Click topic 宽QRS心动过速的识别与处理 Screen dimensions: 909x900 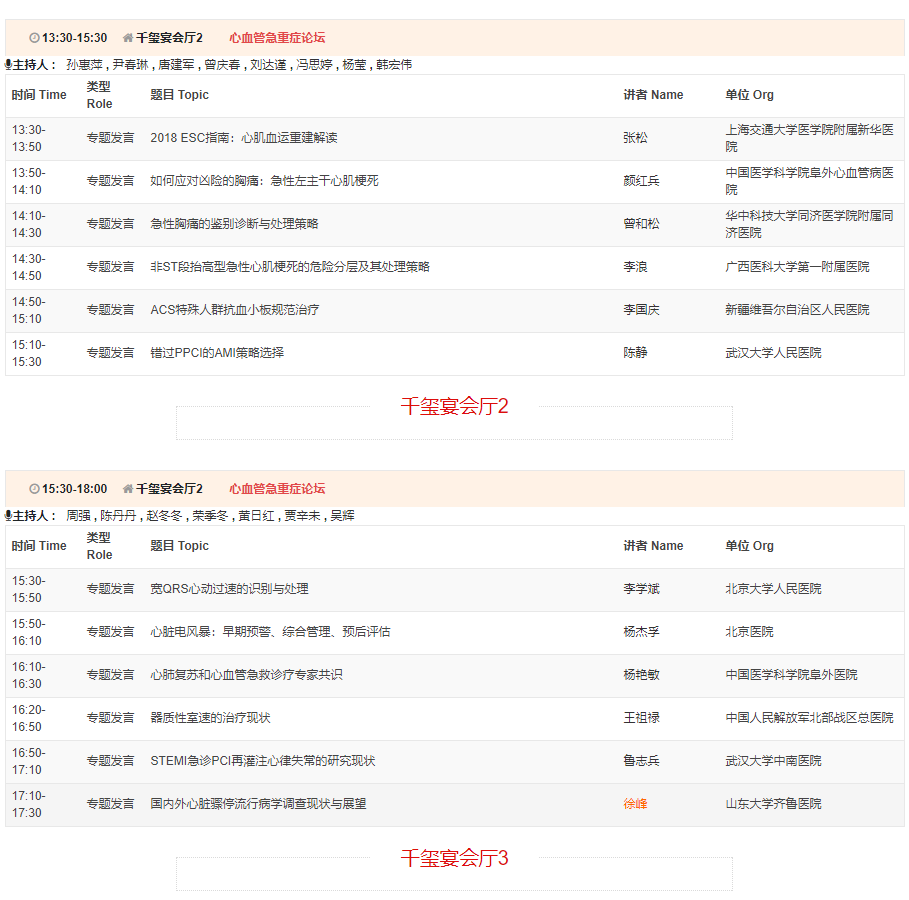[x=230, y=589]
